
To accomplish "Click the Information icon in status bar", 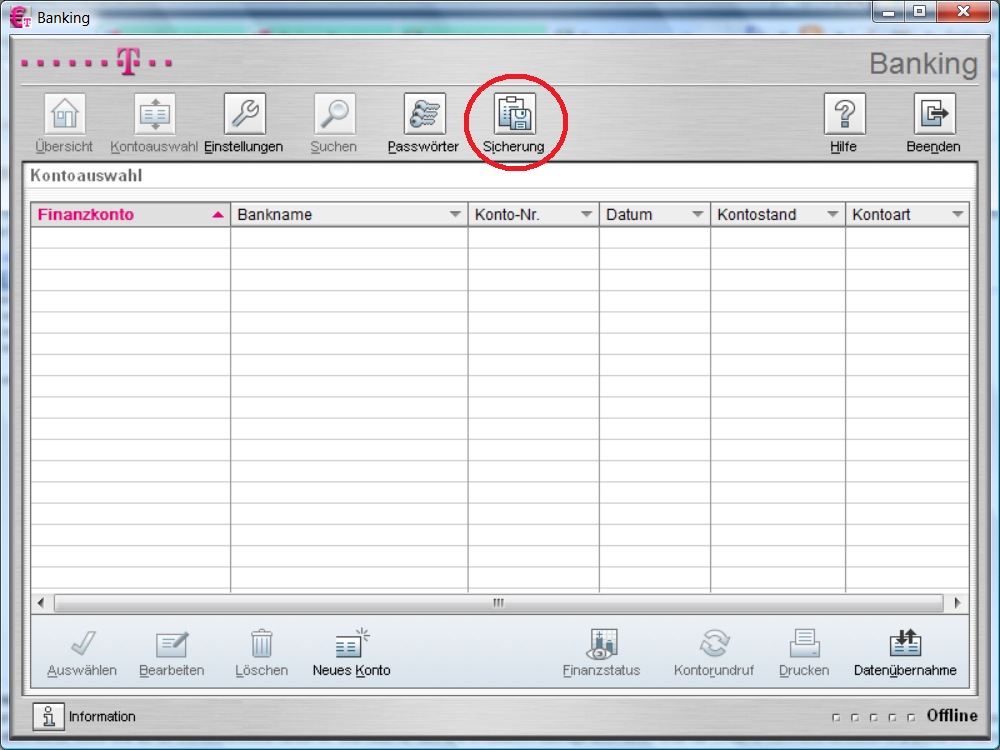I will [48, 716].
